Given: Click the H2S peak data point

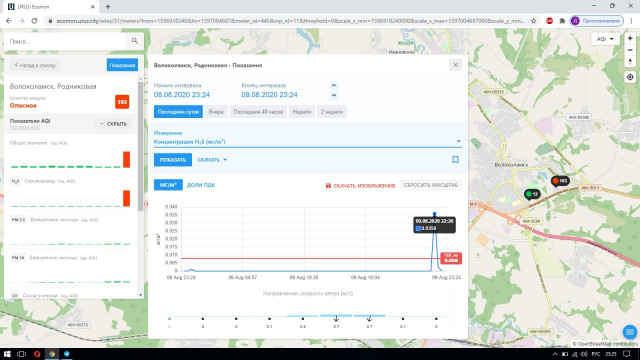Looking at the screenshot, I should [x=435, y=214].
